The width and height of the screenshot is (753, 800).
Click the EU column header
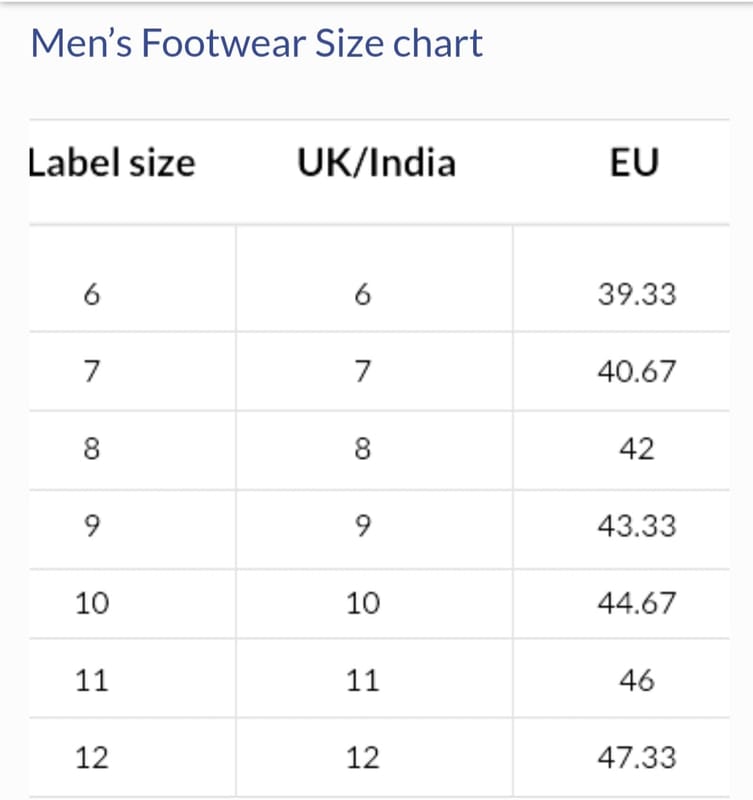[635, 163]
